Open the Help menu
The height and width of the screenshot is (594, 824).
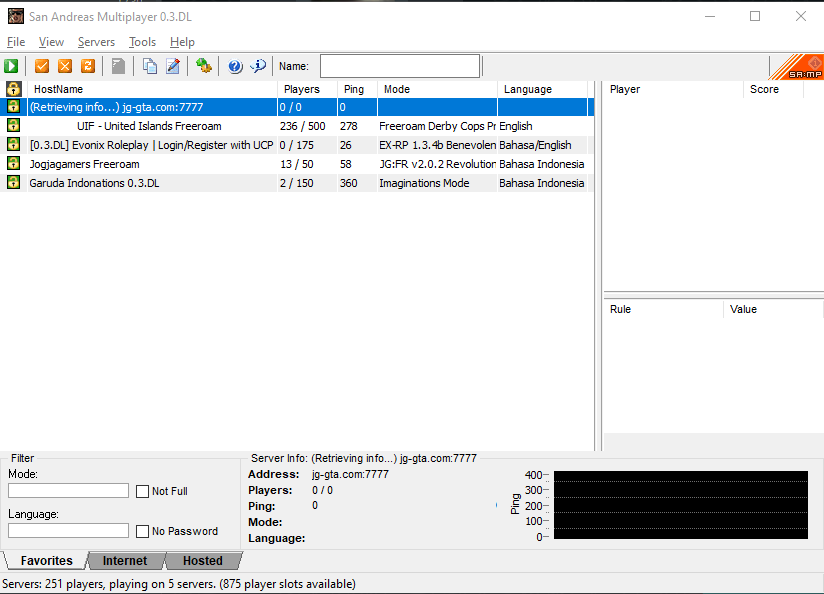tap(182, 42)
